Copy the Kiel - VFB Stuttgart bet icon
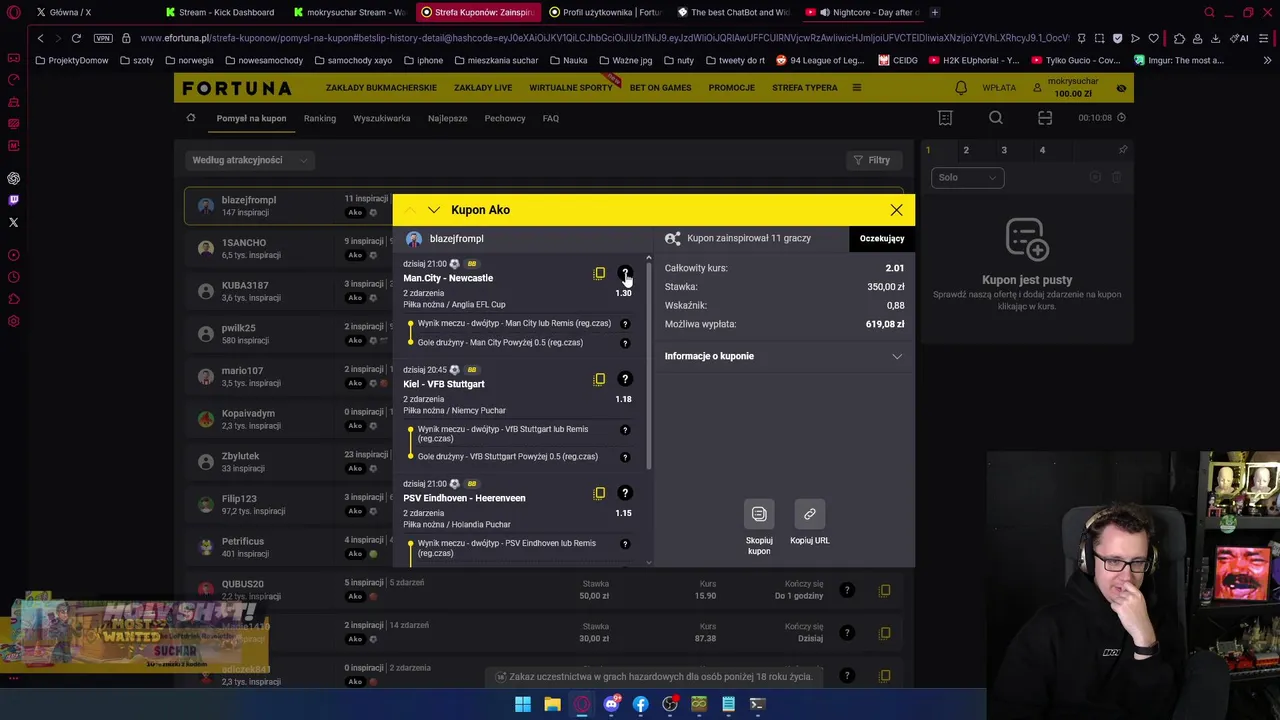 point(599,379)
